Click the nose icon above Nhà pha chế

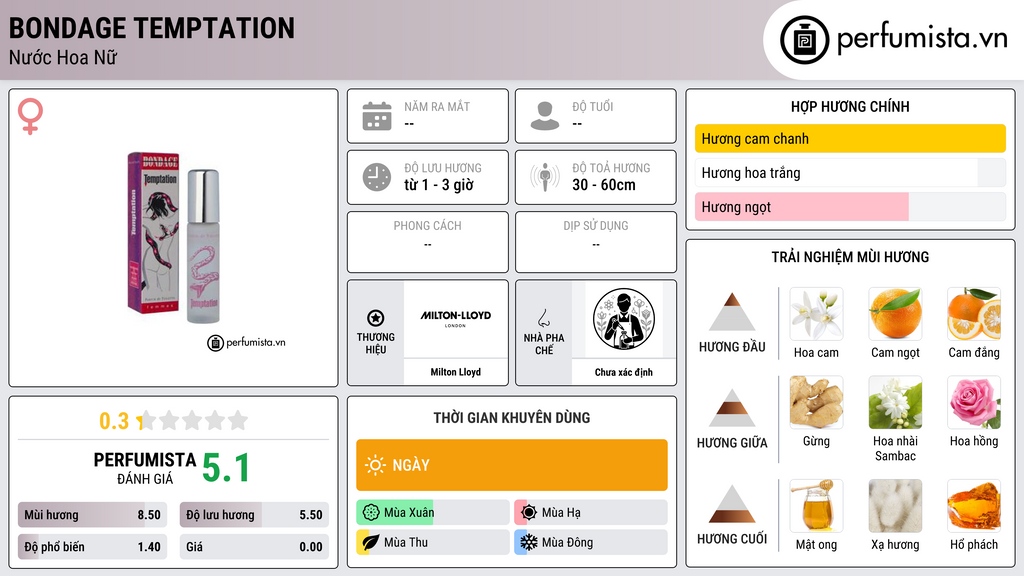click(543, 318)
